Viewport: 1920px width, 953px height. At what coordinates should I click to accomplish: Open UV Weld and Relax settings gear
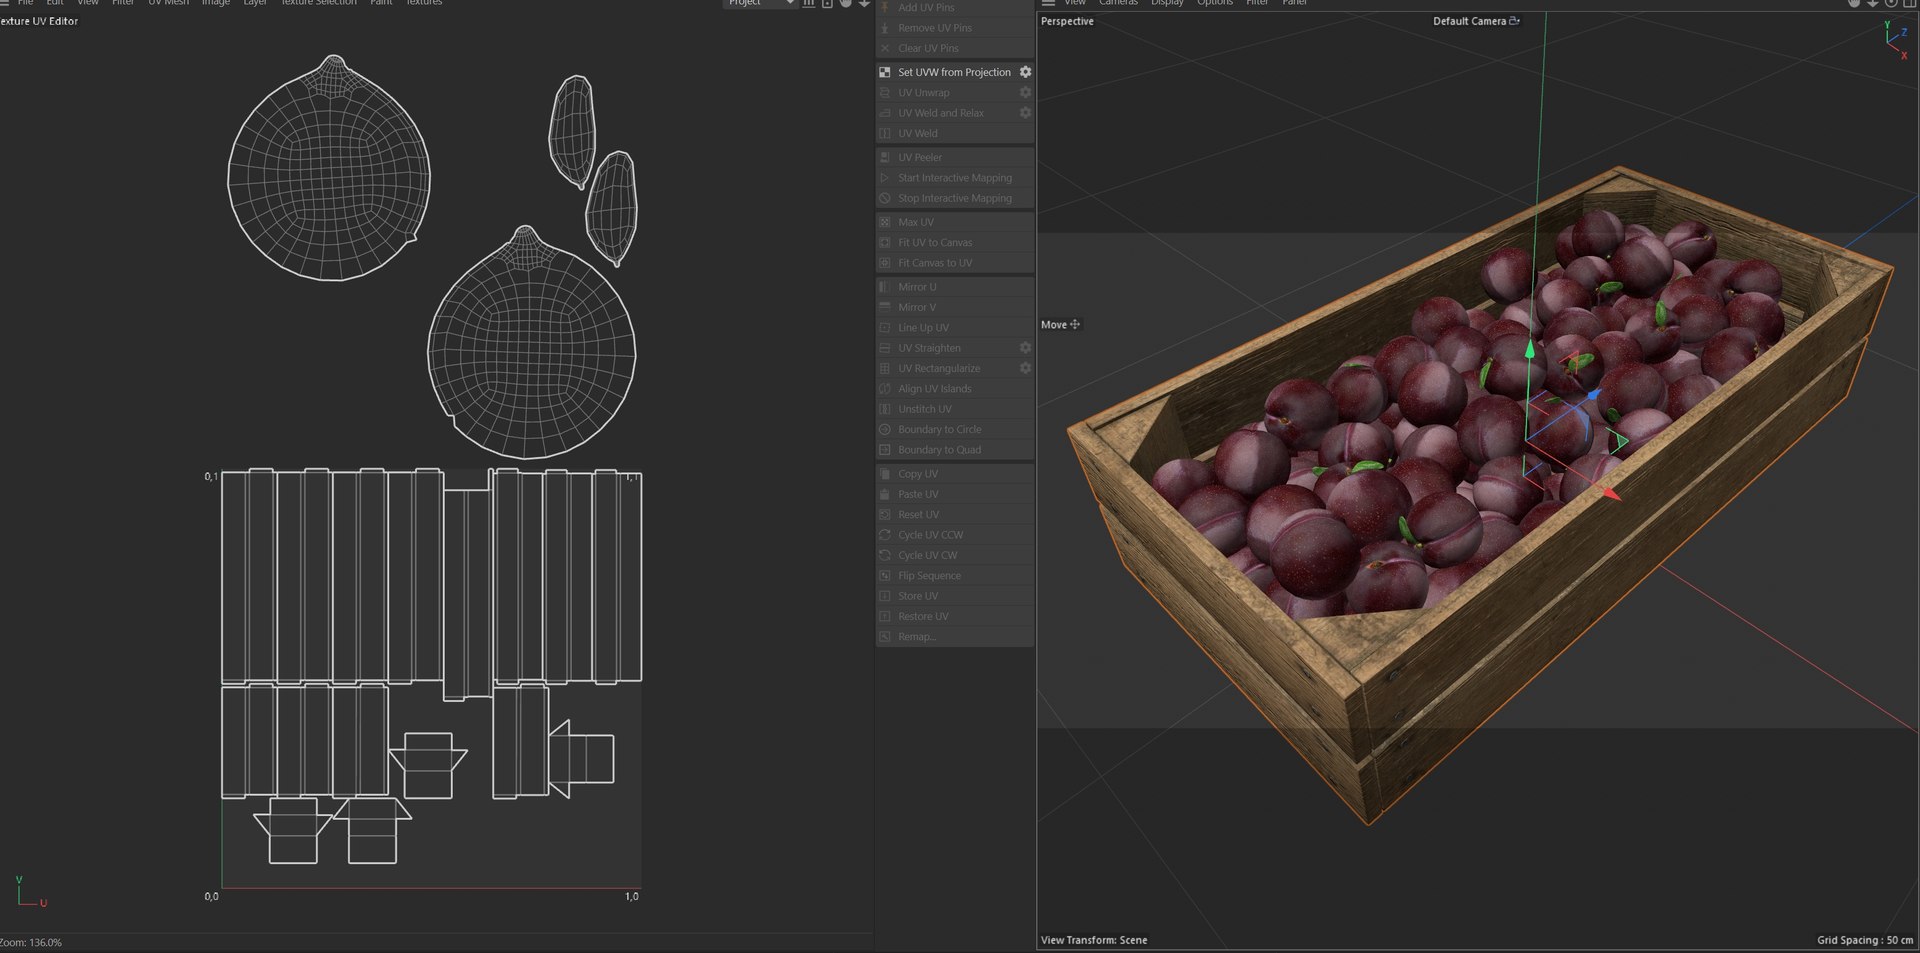1025,113
